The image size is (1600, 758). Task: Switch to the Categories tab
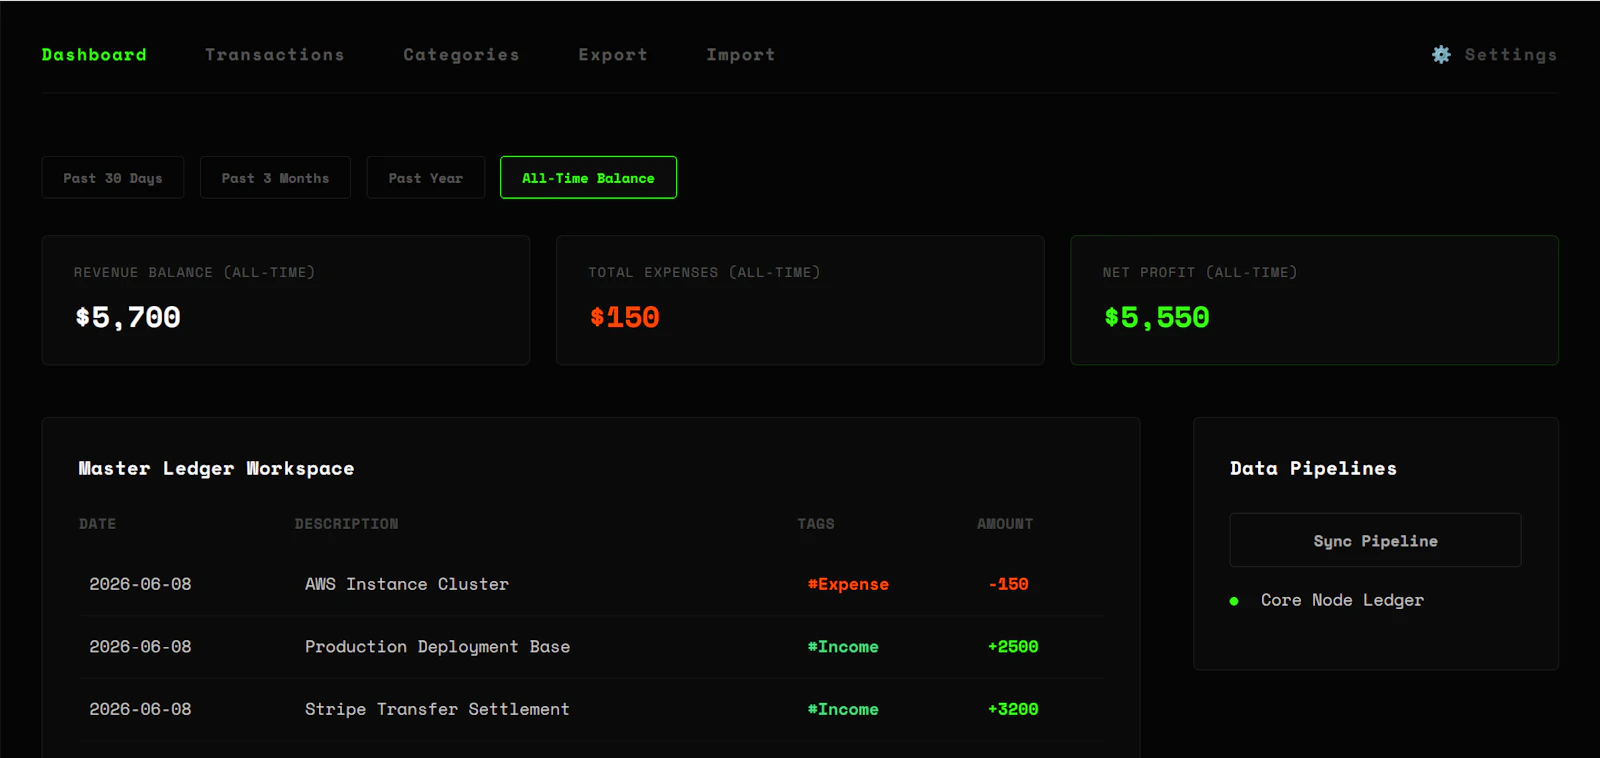461,55
